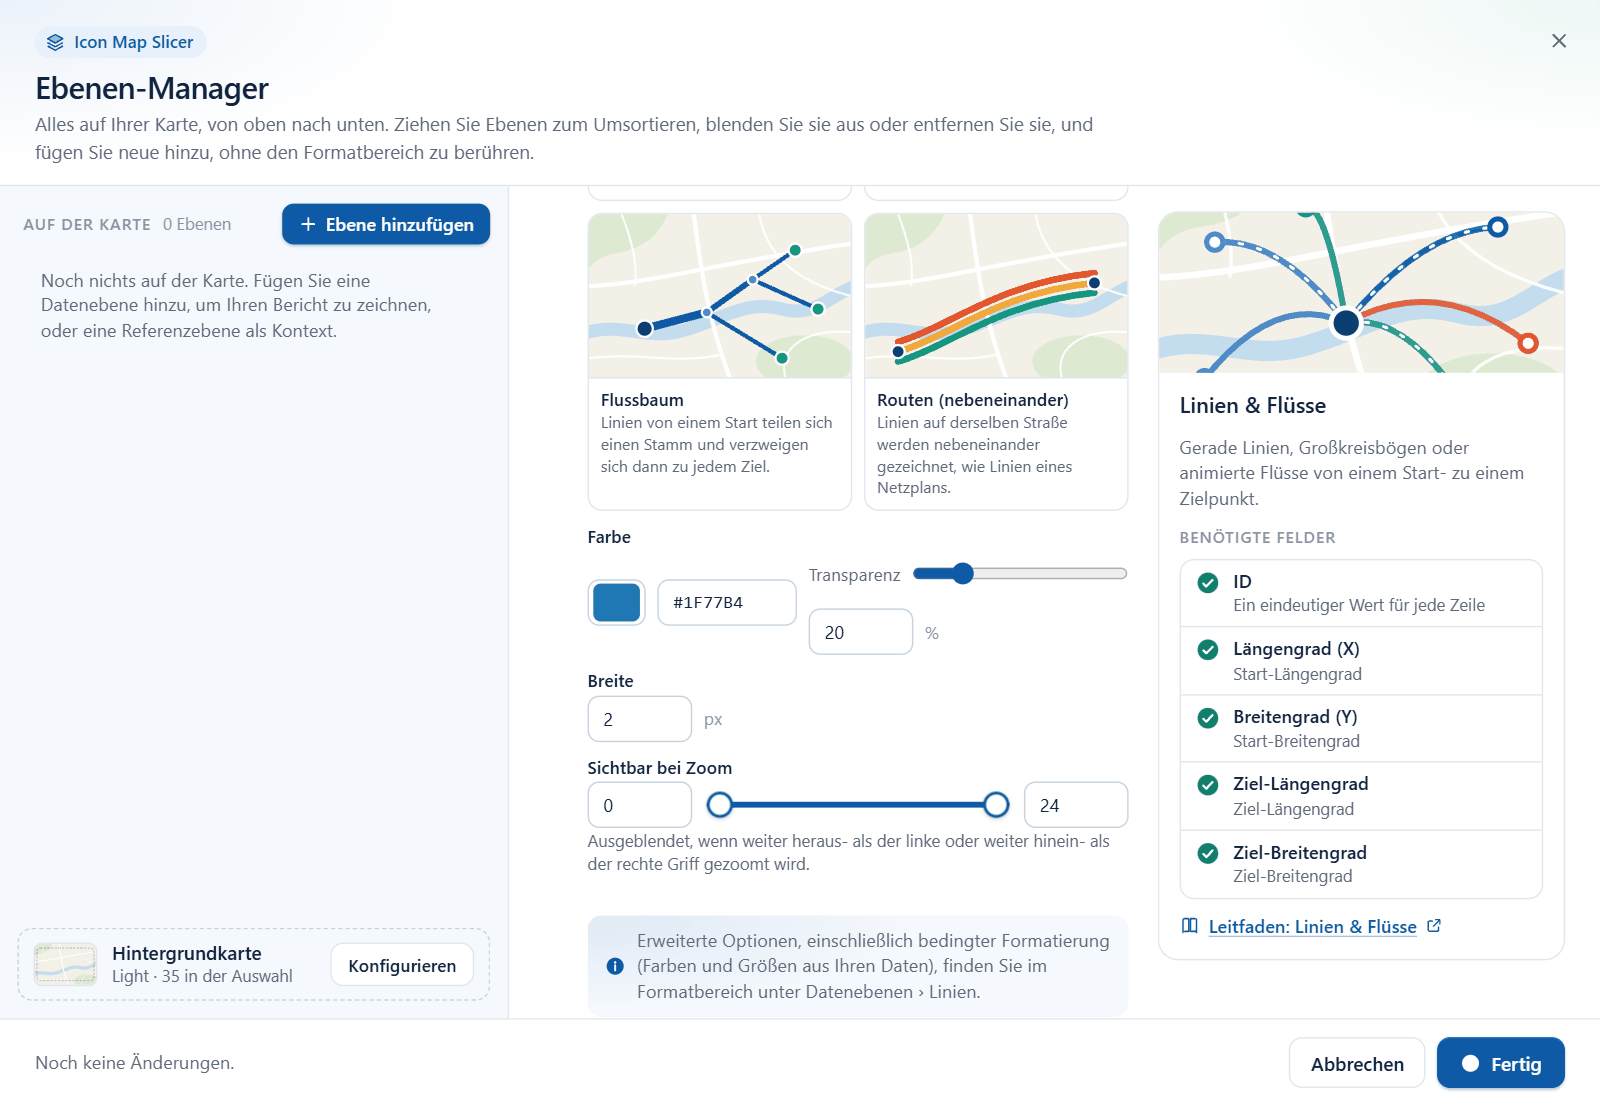This screenshot has width=1600, height=1105.
Task: Click the Abbrechen button
Action: [x=1356, y=1063]
